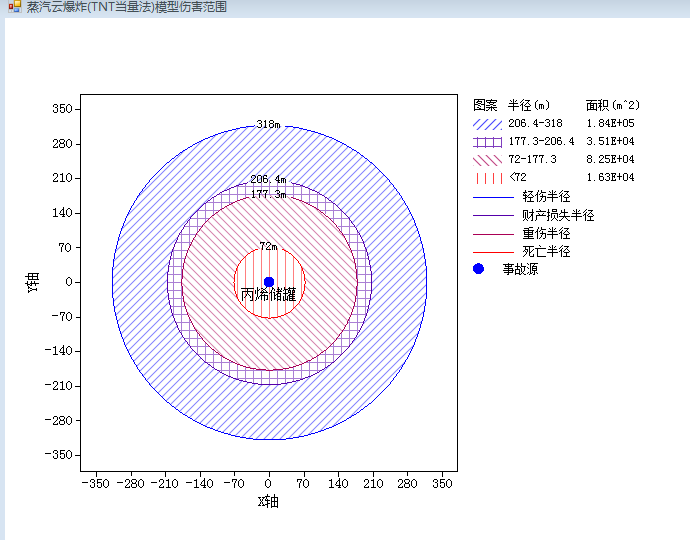This screenshot has width=690, height=540.
Task: Click the 72m radius label
Action: pos(268,246)
